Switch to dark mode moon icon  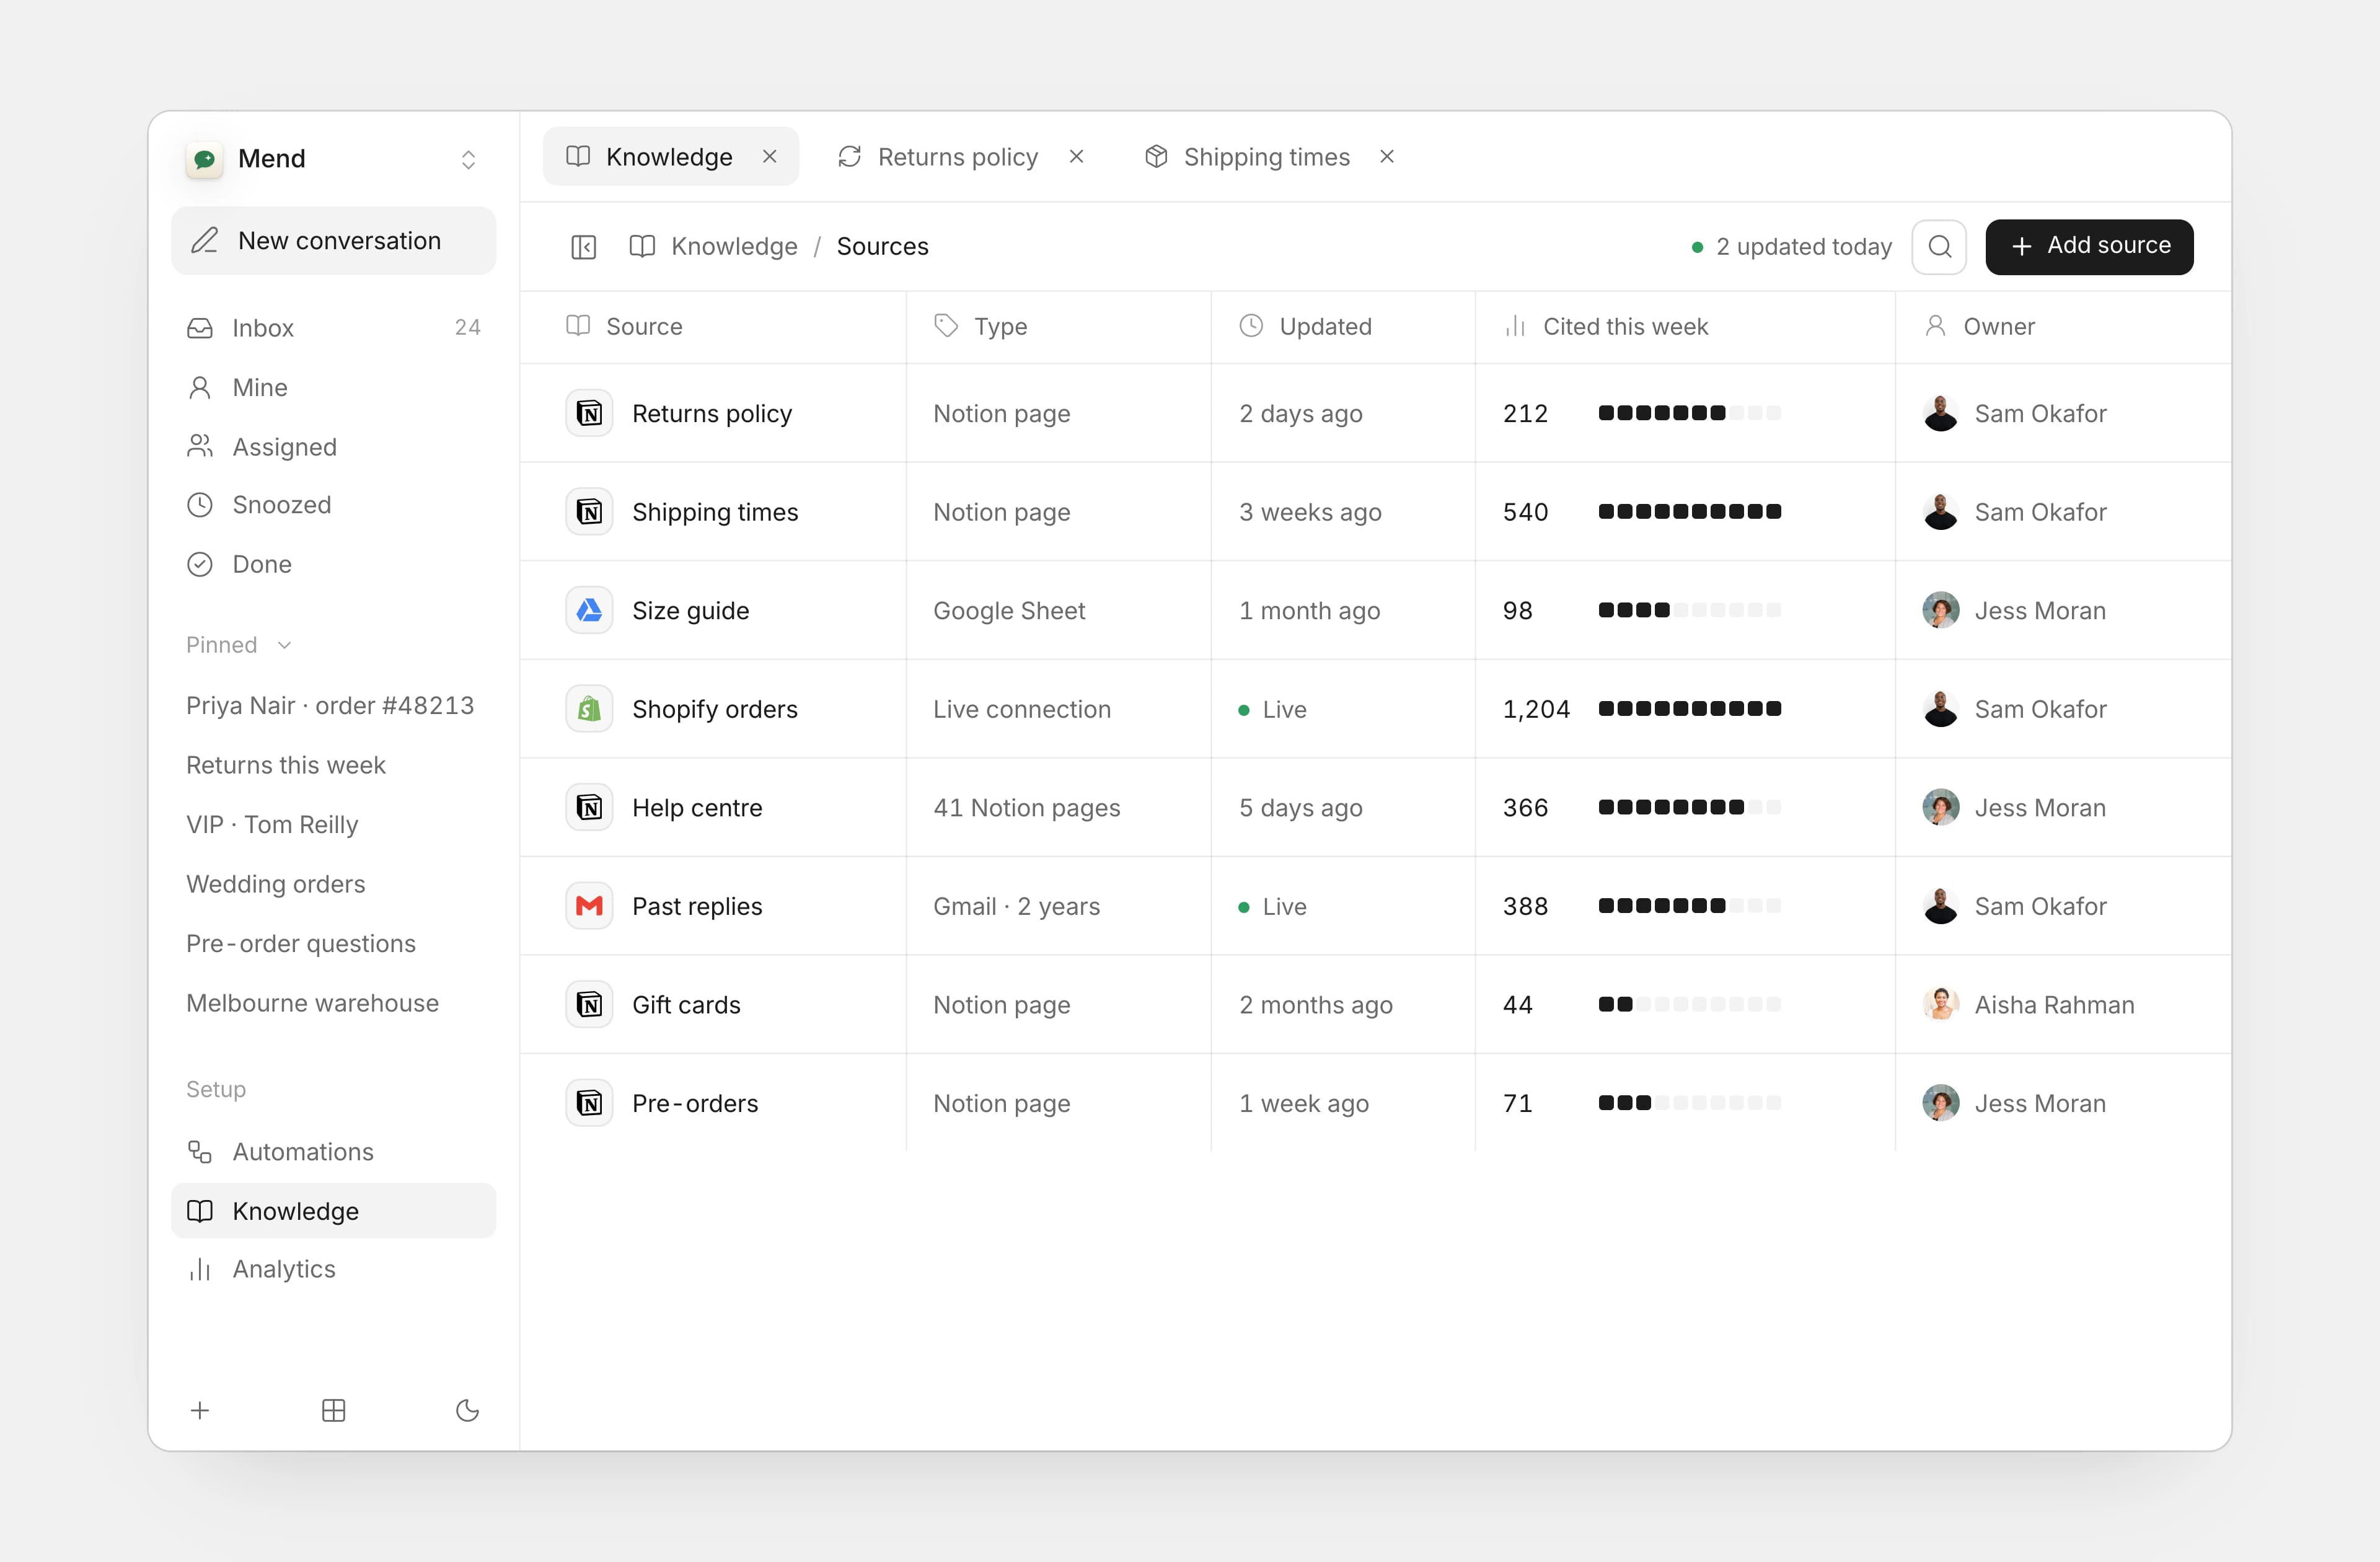tap(467, 1410)
